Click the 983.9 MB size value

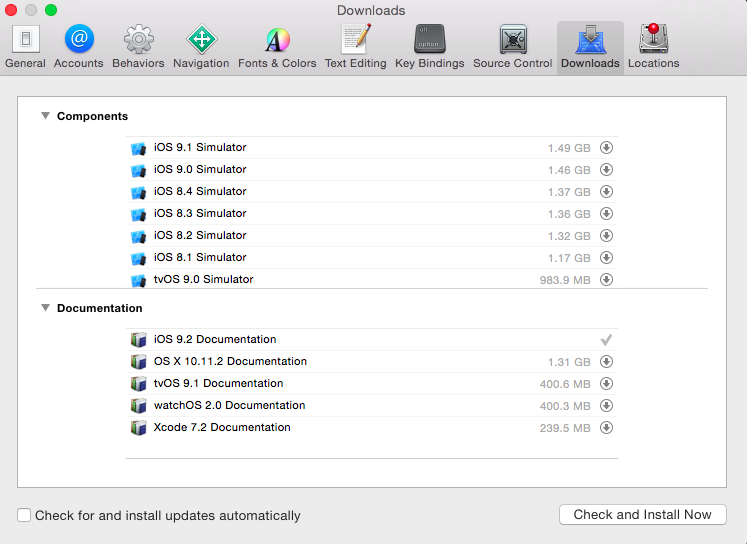coord(565,280)
